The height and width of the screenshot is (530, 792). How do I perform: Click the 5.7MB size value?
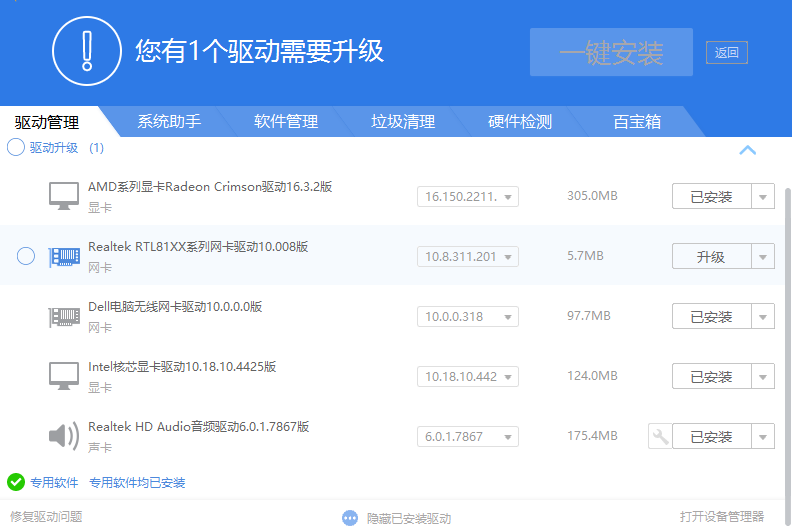pos(585,256)
